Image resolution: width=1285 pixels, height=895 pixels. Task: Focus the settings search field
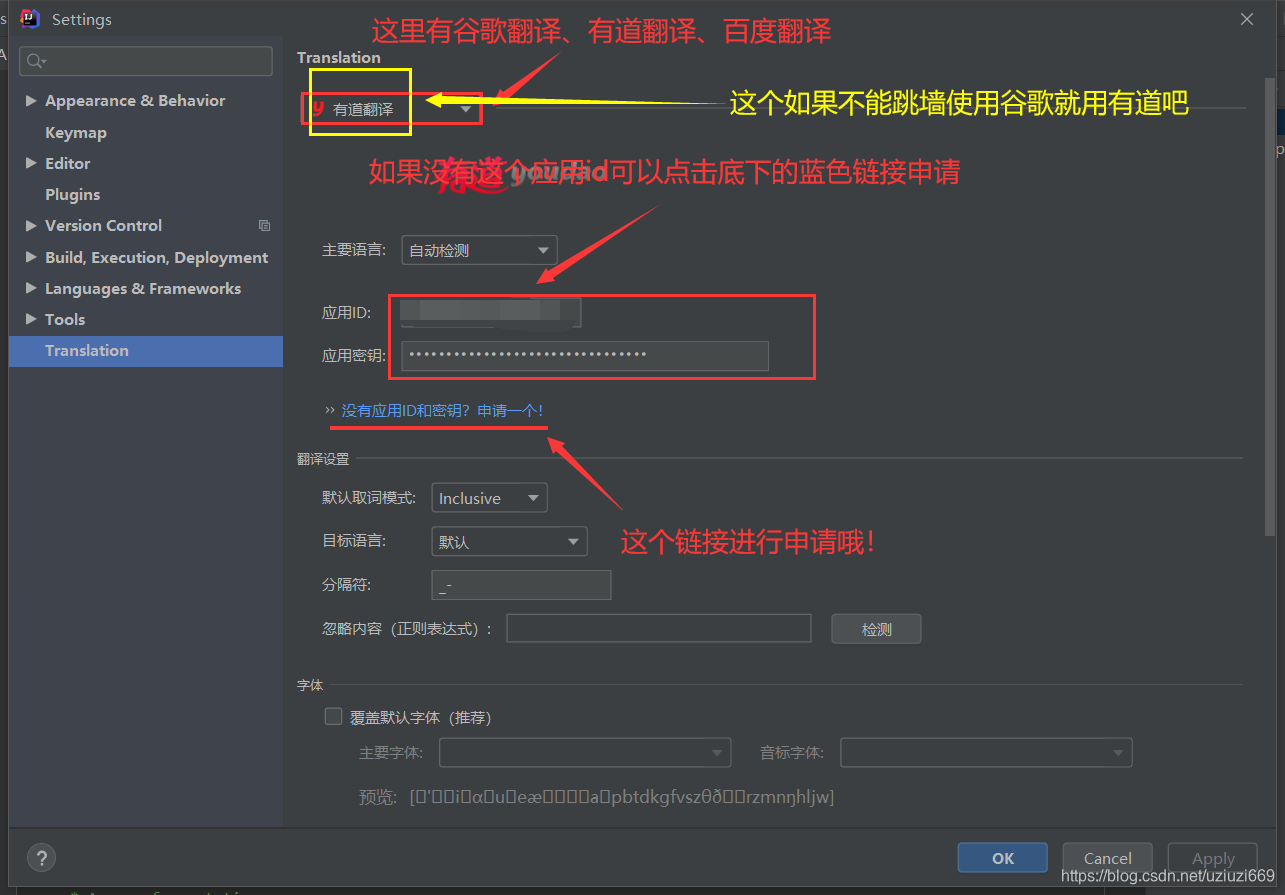pos(146,61)
